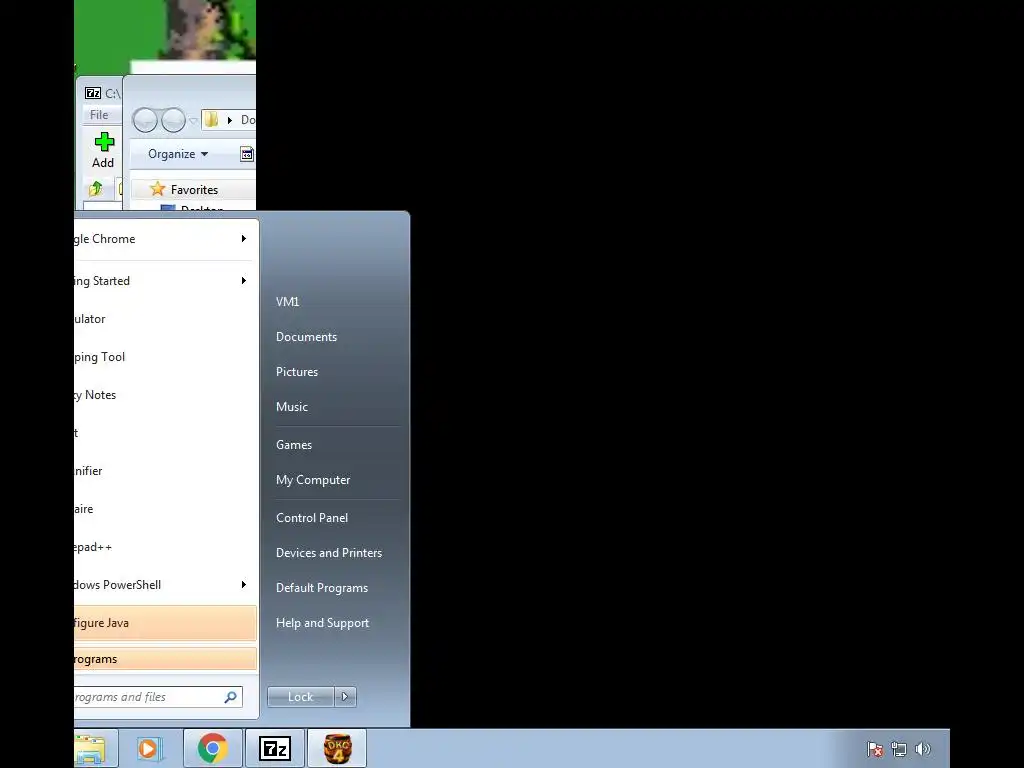Launch Magnifier from the Start list

pyautogui.click(x=165, y=471)
